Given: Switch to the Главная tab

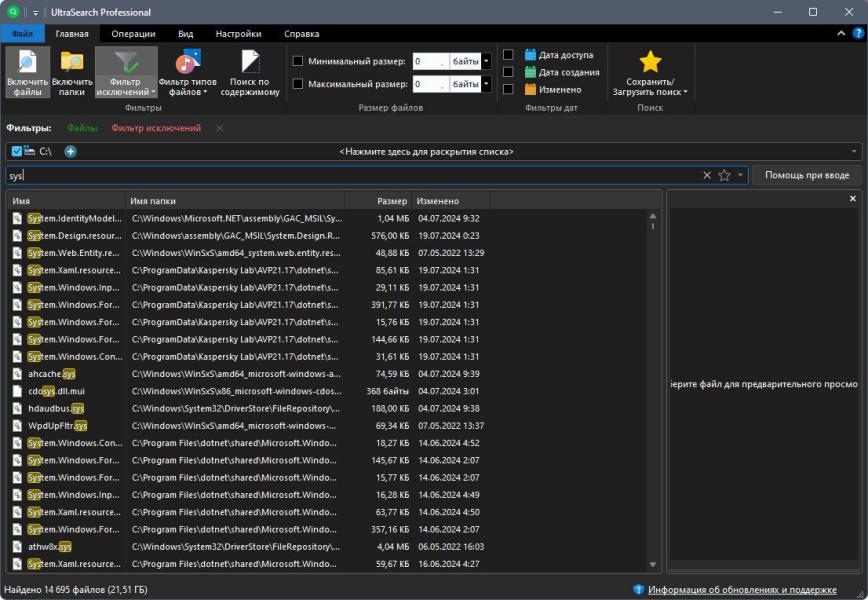Looking at the screenshot, I should (72, 33).
